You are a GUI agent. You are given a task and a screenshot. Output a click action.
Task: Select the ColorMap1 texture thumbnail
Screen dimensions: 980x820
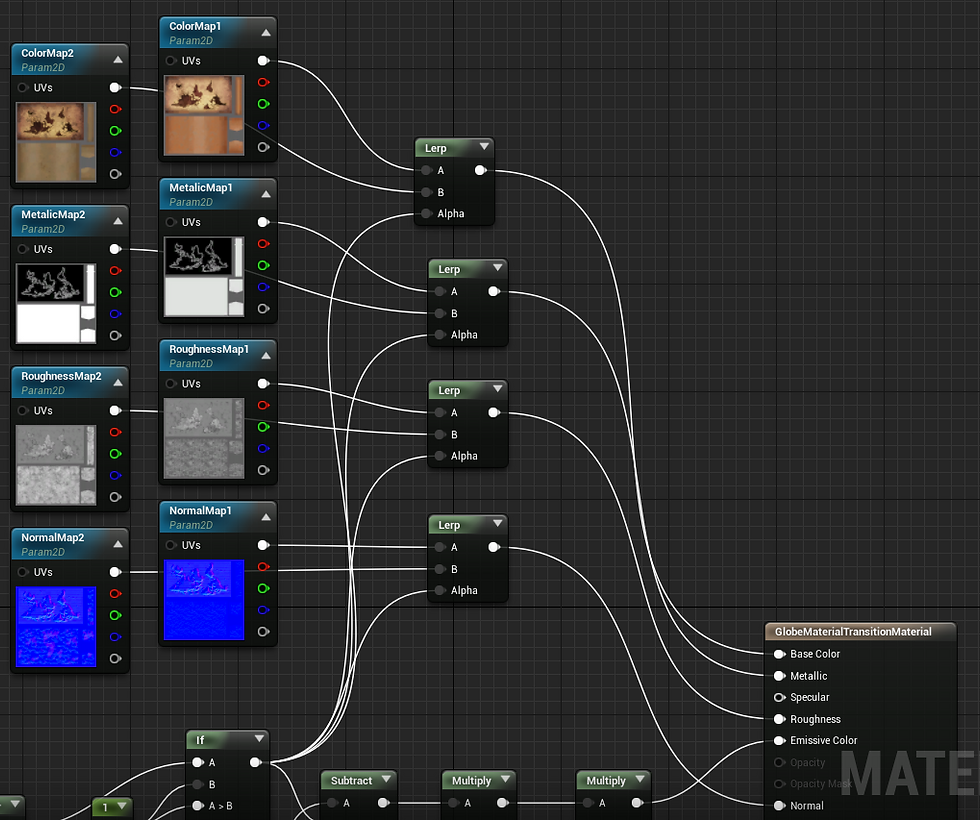coord(204,116)
